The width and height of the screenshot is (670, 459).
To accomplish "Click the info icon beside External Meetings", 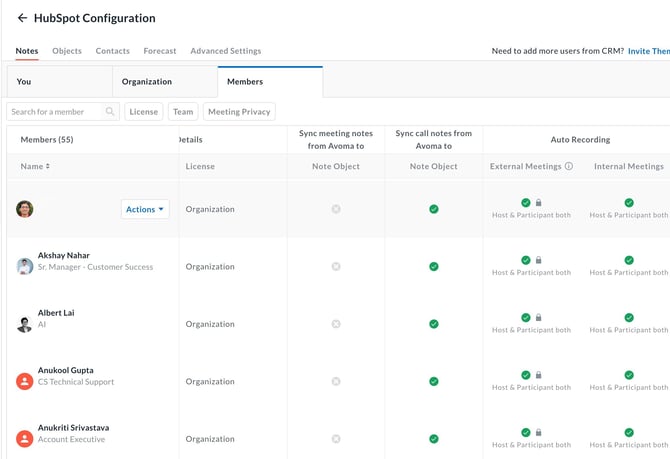I will click(569, 166).
